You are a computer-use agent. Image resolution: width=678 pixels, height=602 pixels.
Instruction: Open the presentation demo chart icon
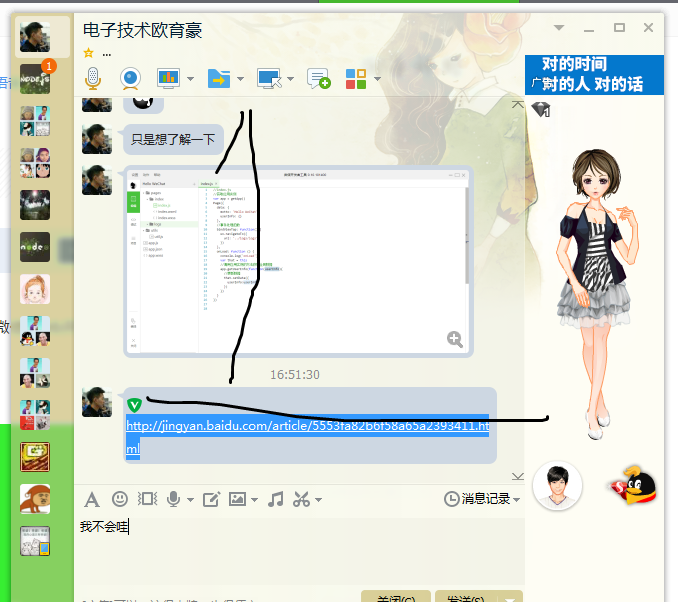[168, 78]
